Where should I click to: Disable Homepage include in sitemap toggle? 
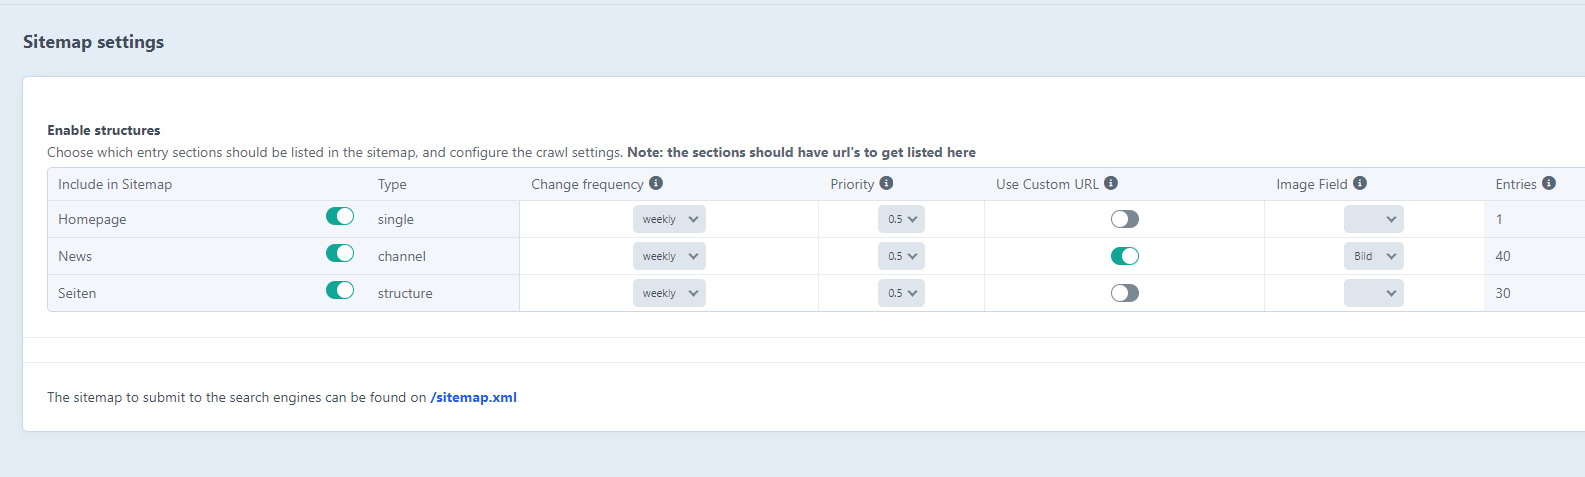pyautogui.click(x=340, y=217)
